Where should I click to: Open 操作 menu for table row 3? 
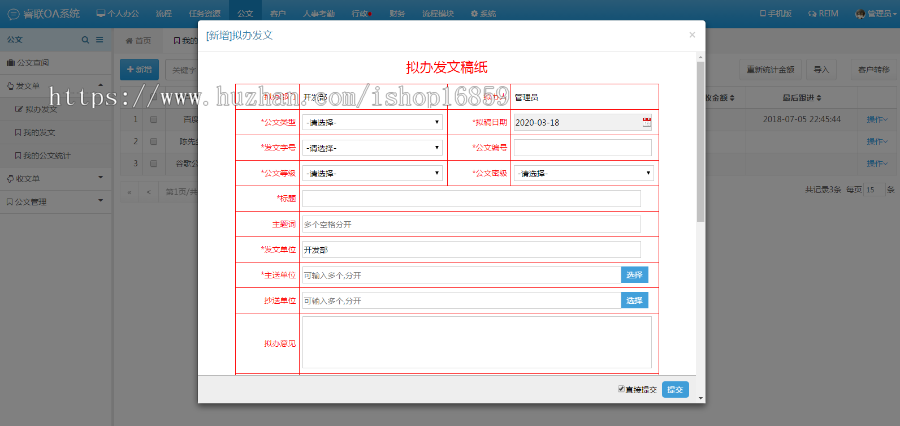(x=877, y=164)
